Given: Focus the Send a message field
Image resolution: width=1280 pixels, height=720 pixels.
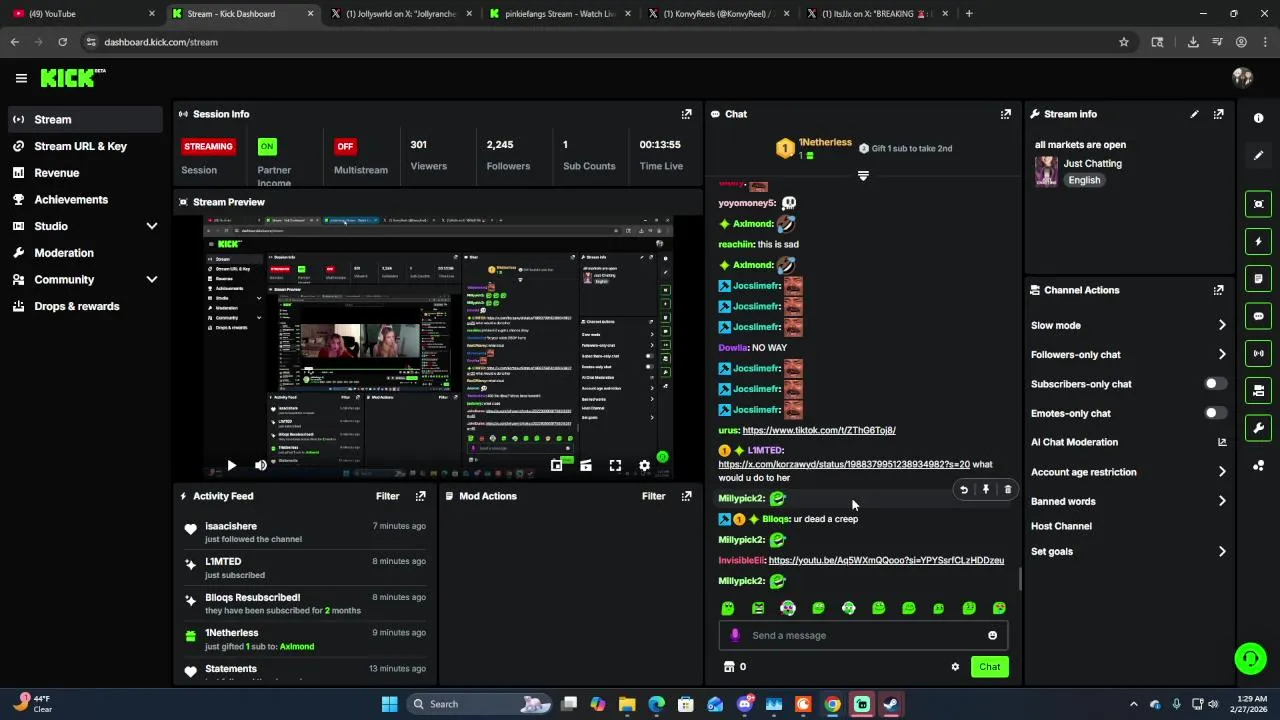Looking at the screenshot, I should coord(863,635).
